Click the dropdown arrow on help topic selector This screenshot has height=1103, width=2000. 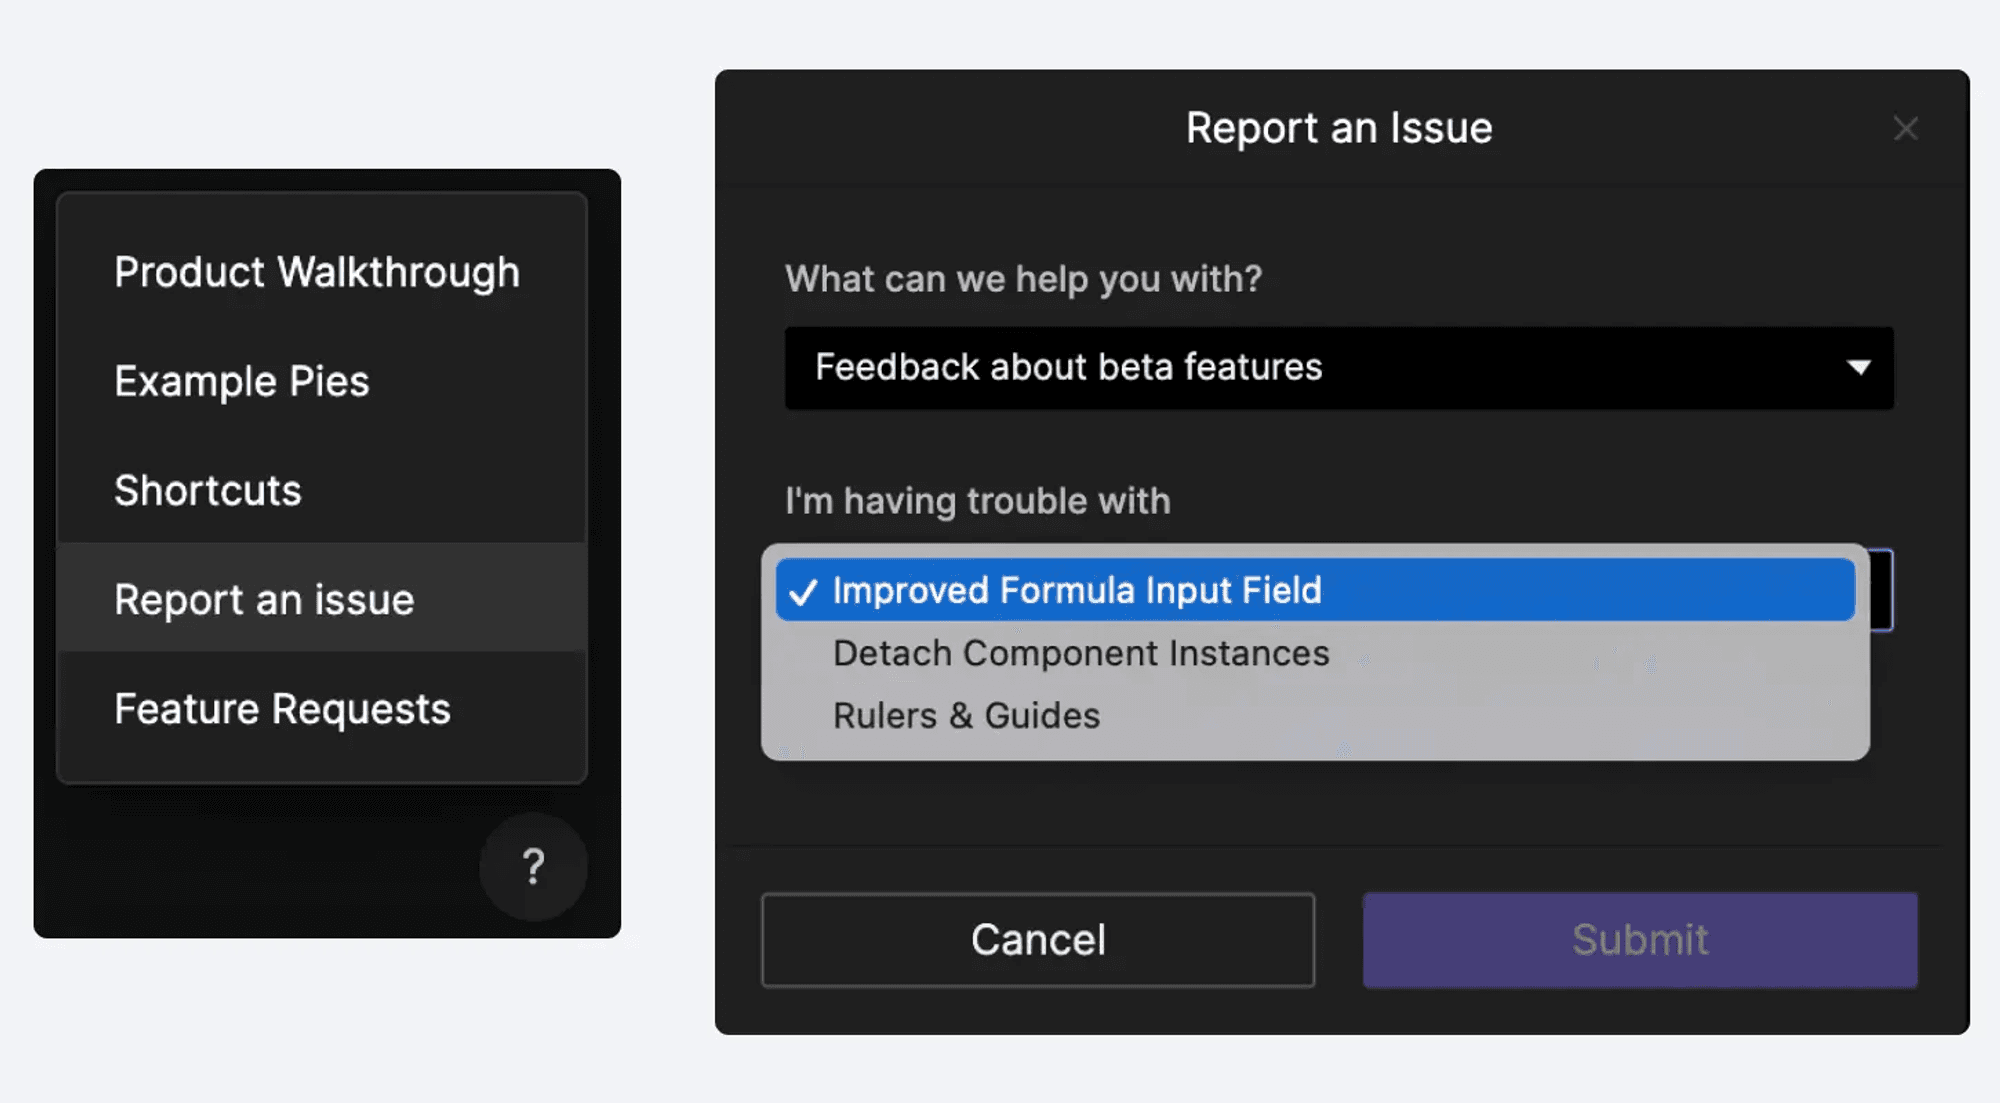pos(1860,368)
